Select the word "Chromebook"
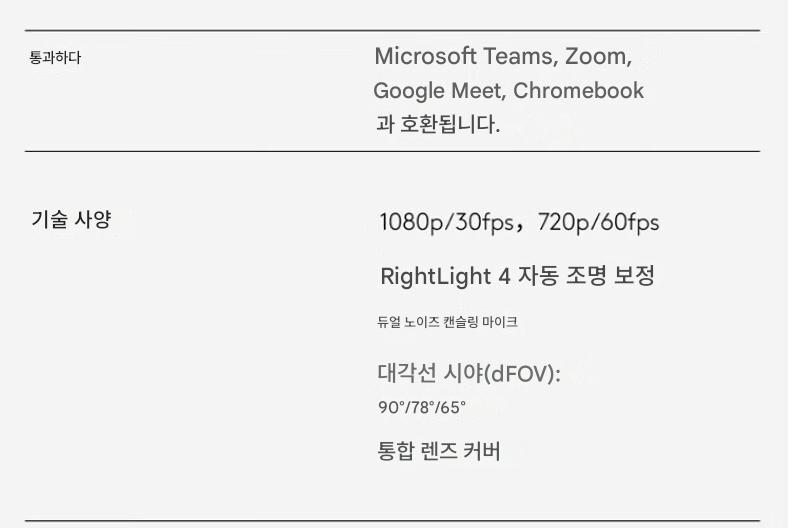This screenshot has height=528, width=790. (579, 91)
